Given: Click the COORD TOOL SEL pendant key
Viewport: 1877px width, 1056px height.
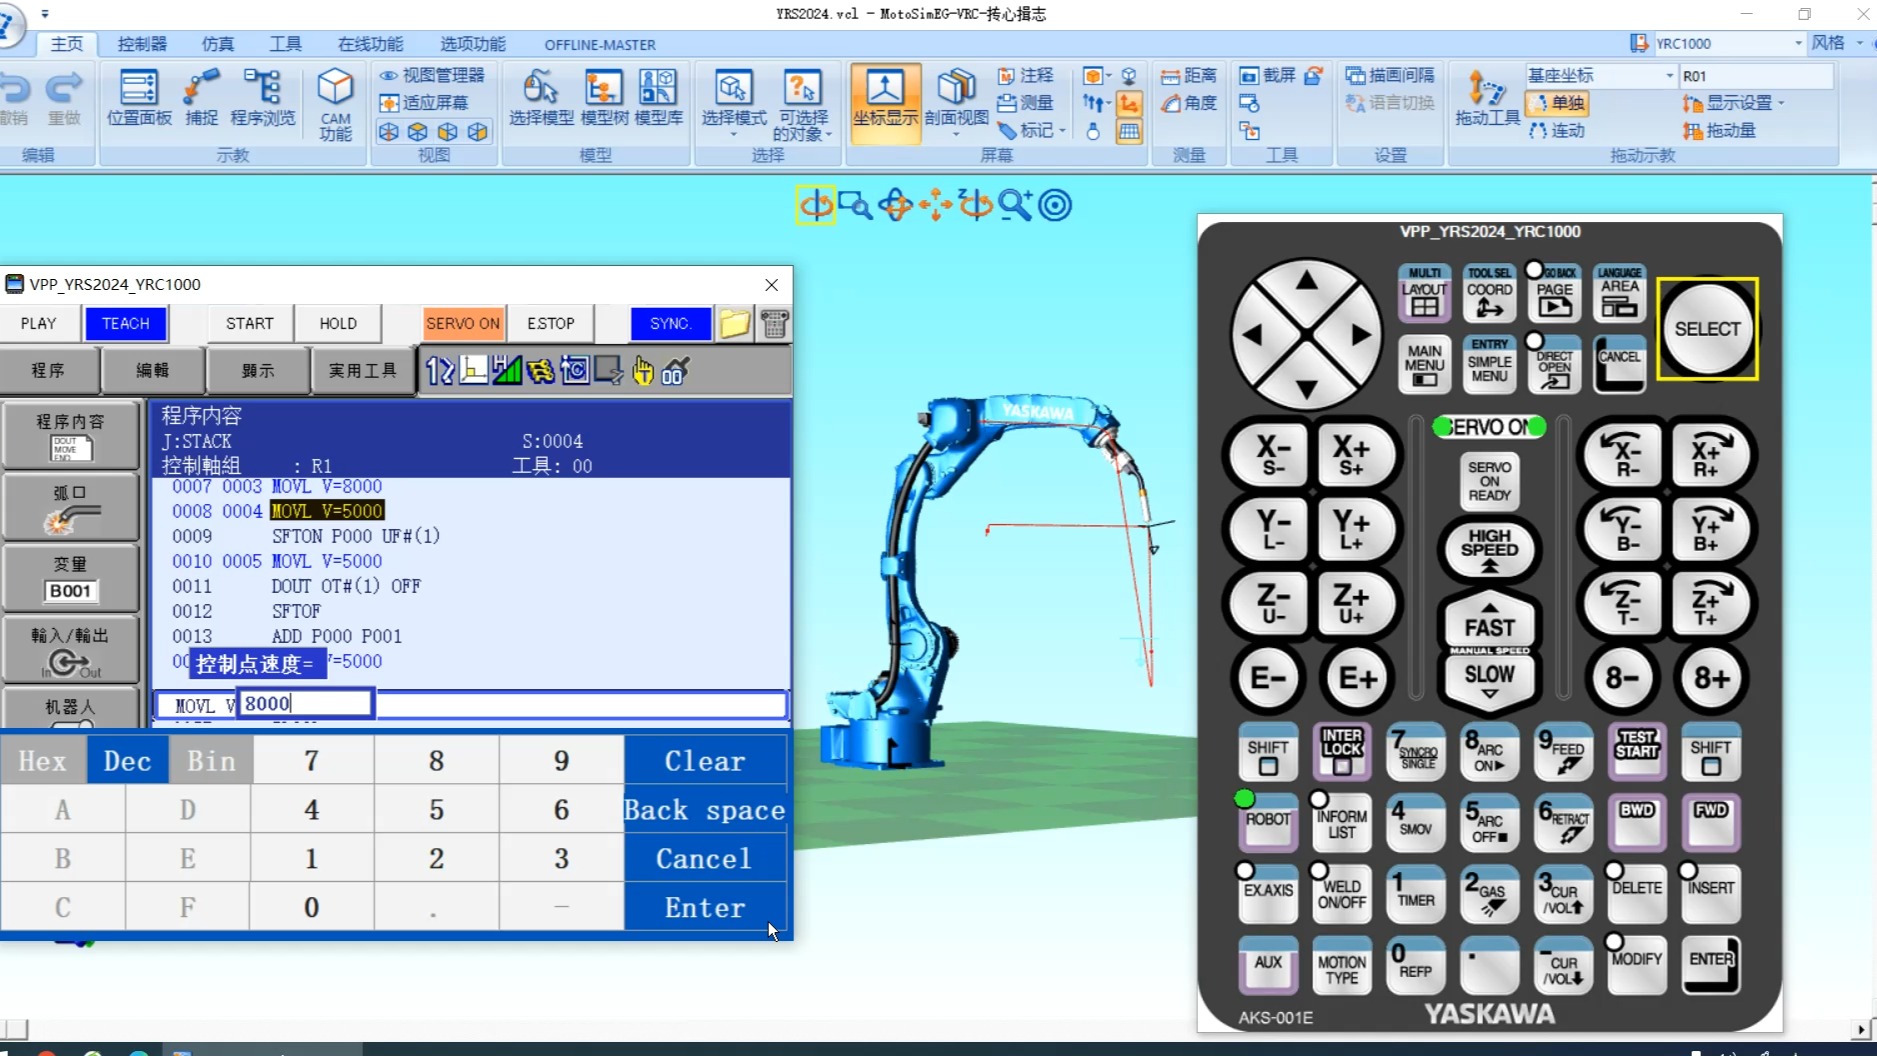Looking at the screenshot, I should (x=1489, y=293).
